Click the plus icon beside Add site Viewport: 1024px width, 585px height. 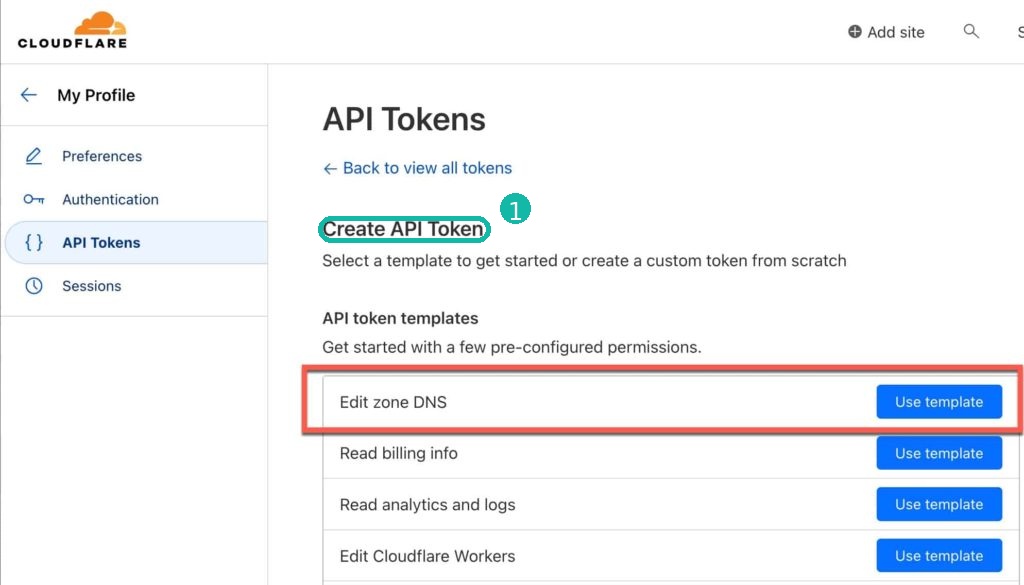[855, 31]
